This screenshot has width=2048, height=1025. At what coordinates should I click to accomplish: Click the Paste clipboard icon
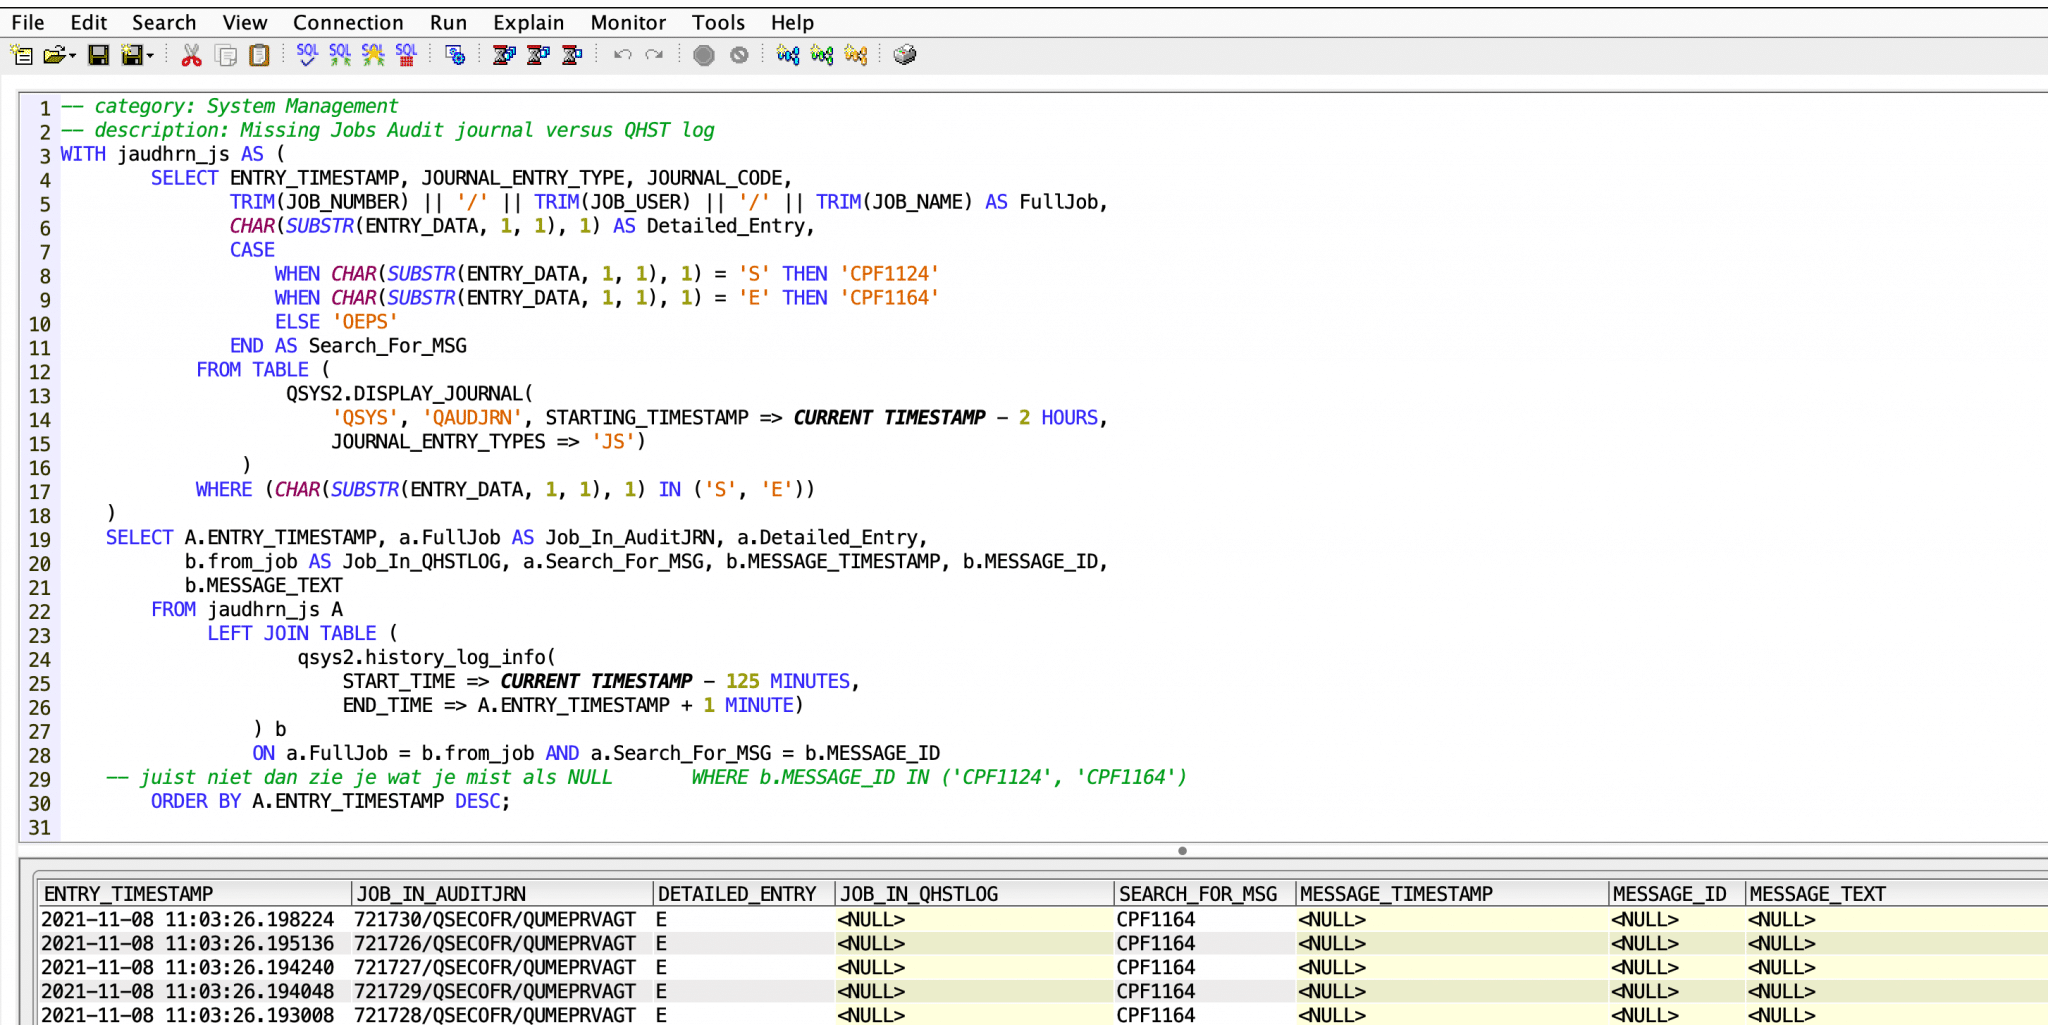click(259, 55)
